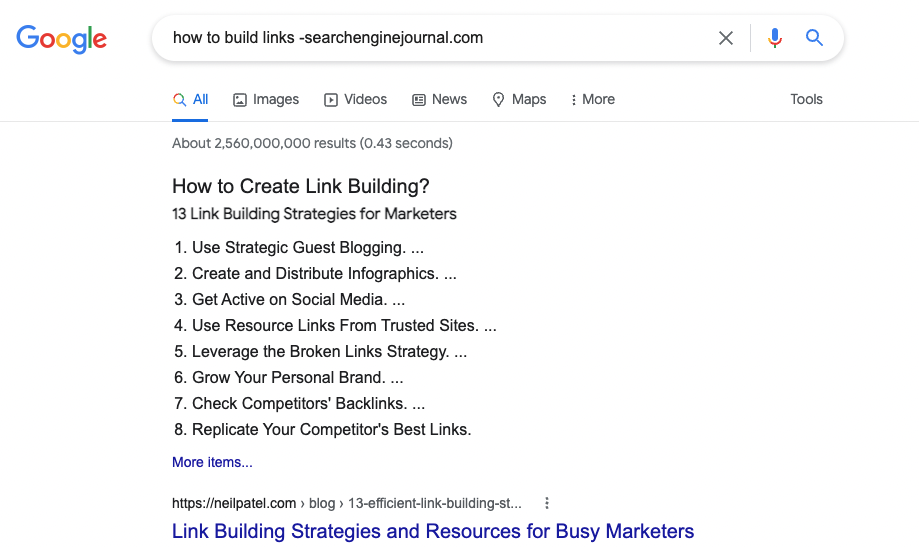Viewport: 919px width, 547px height.
Task: Click the 'About 2,560,000,000 results' stats text
Action: (x=312, y=144)
